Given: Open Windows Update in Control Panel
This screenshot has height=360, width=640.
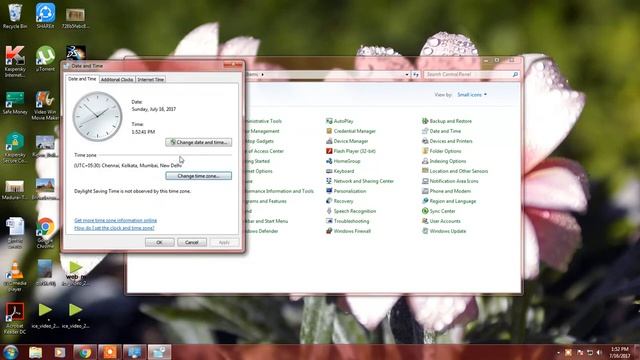Looking at the screenshot, I should pyautogui.click(x=444, y=231).
